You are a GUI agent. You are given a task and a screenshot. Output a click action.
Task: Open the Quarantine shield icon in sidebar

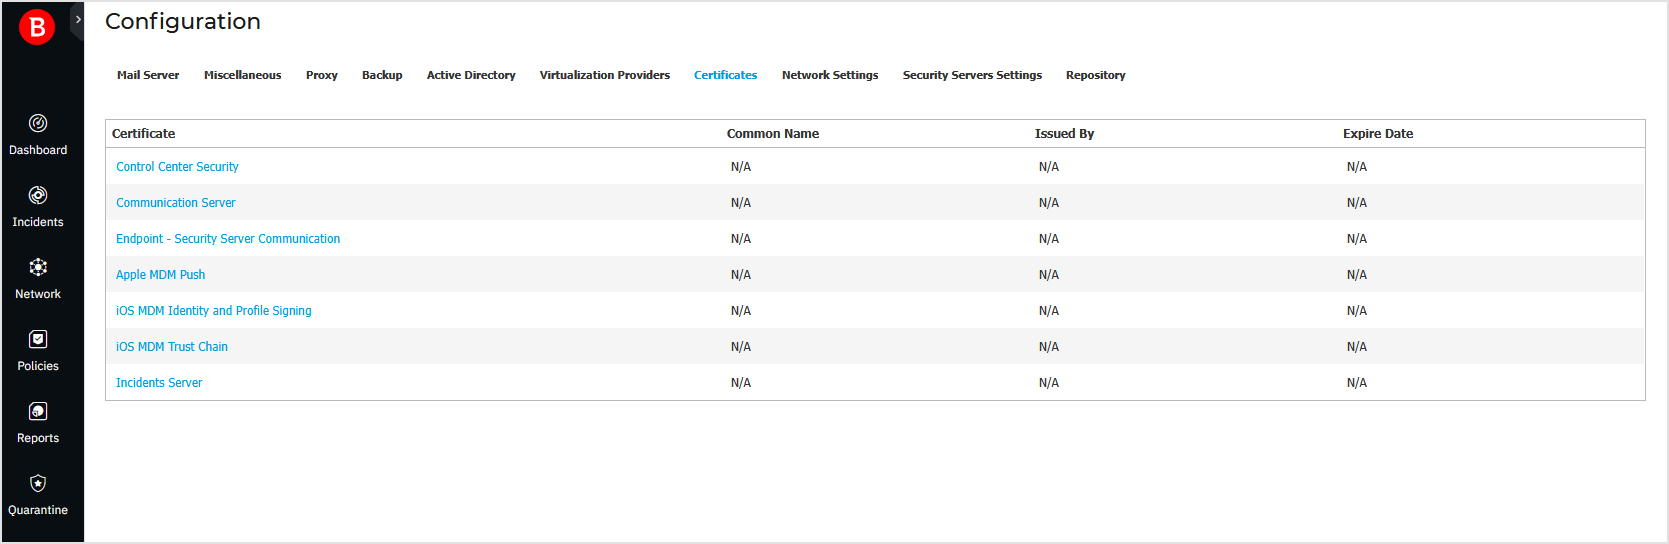pyautogui.click(x=38, y=483)
